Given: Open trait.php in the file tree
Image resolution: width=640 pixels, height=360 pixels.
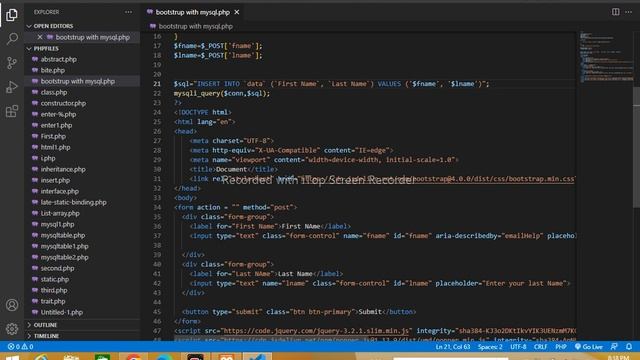Looking at the screenshot, I should 53,302.
